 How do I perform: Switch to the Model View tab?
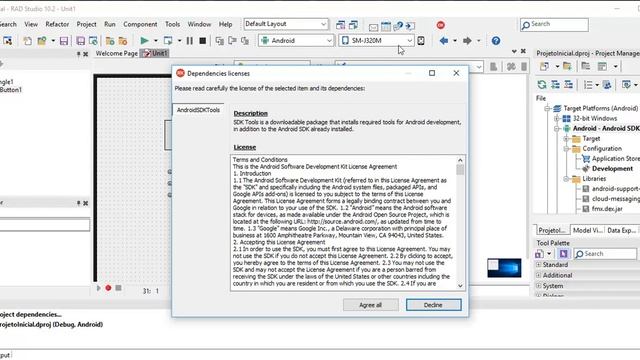[587, 230]
